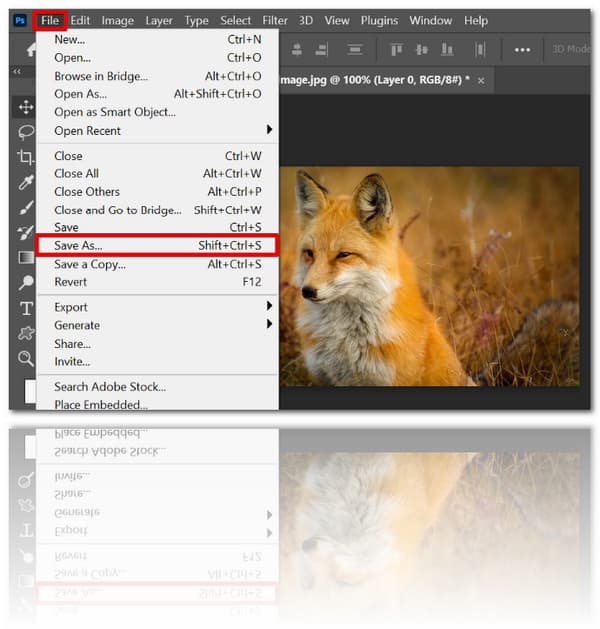Select the Horizontal Type tool
Image resolution: width=600 pixels, height=629 pixels.
(x=26, y=307)
